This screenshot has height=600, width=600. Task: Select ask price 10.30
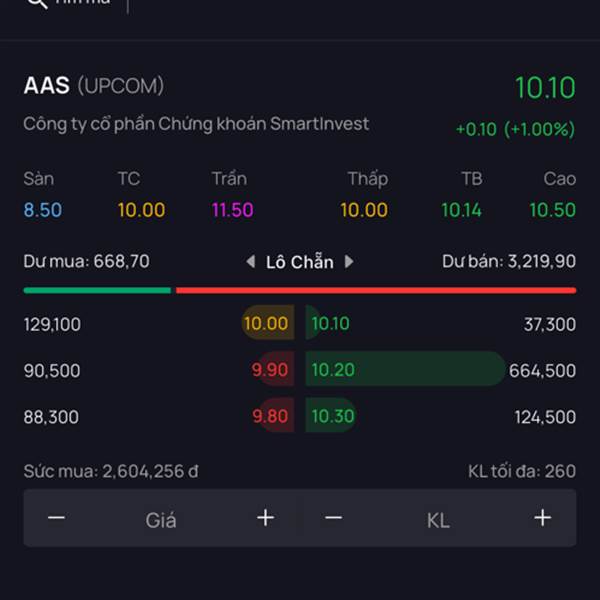click(333, 416)
